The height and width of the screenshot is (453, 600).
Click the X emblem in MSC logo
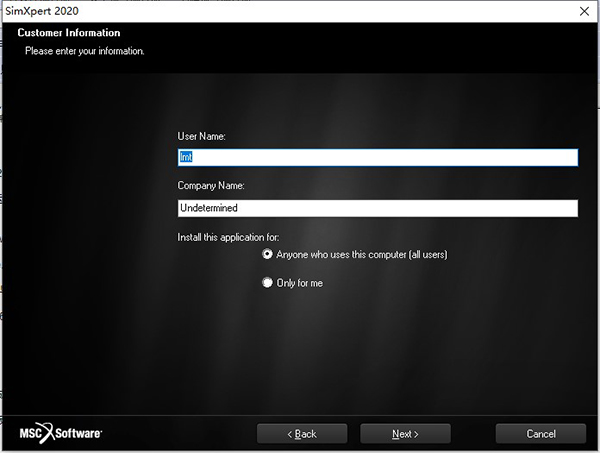coord(48,433)
